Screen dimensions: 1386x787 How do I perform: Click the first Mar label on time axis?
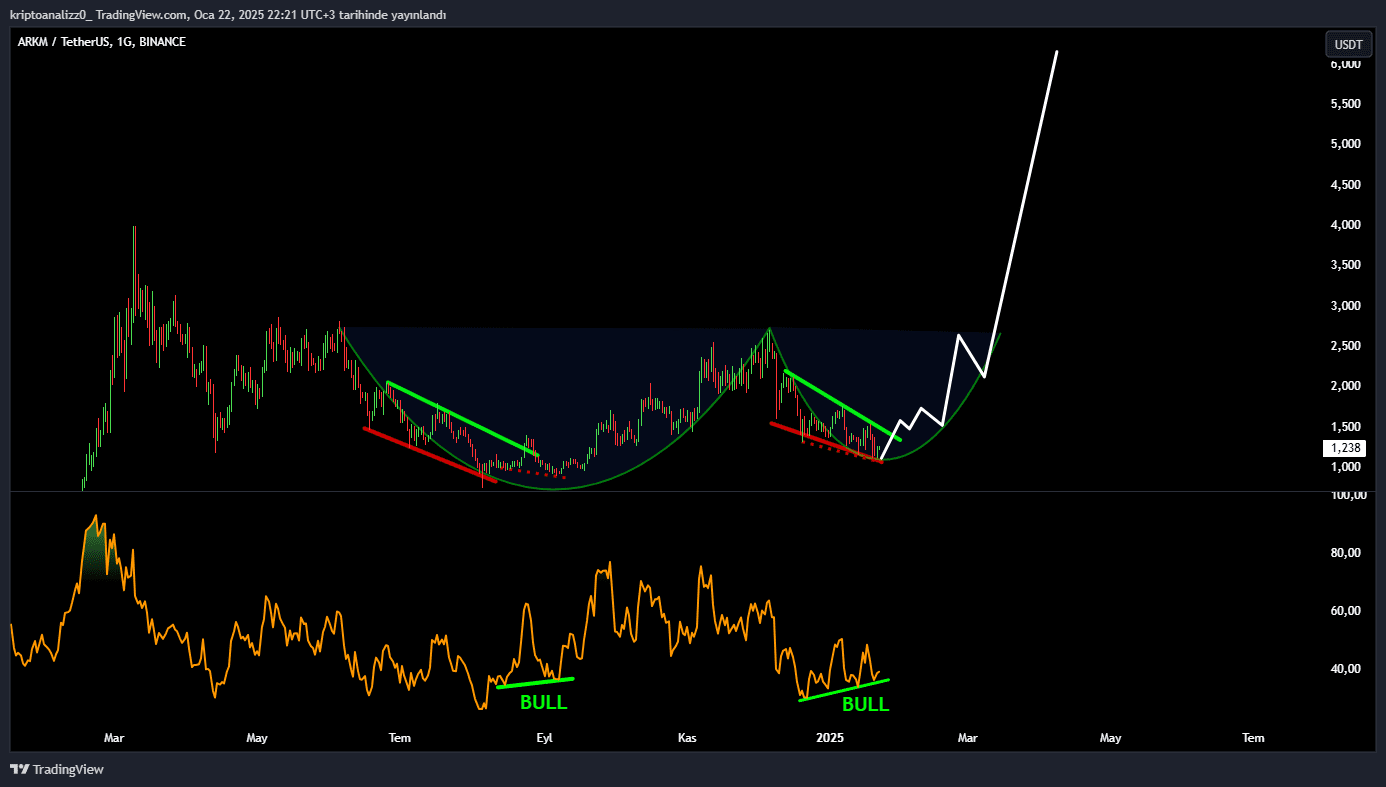coord(114,738)
